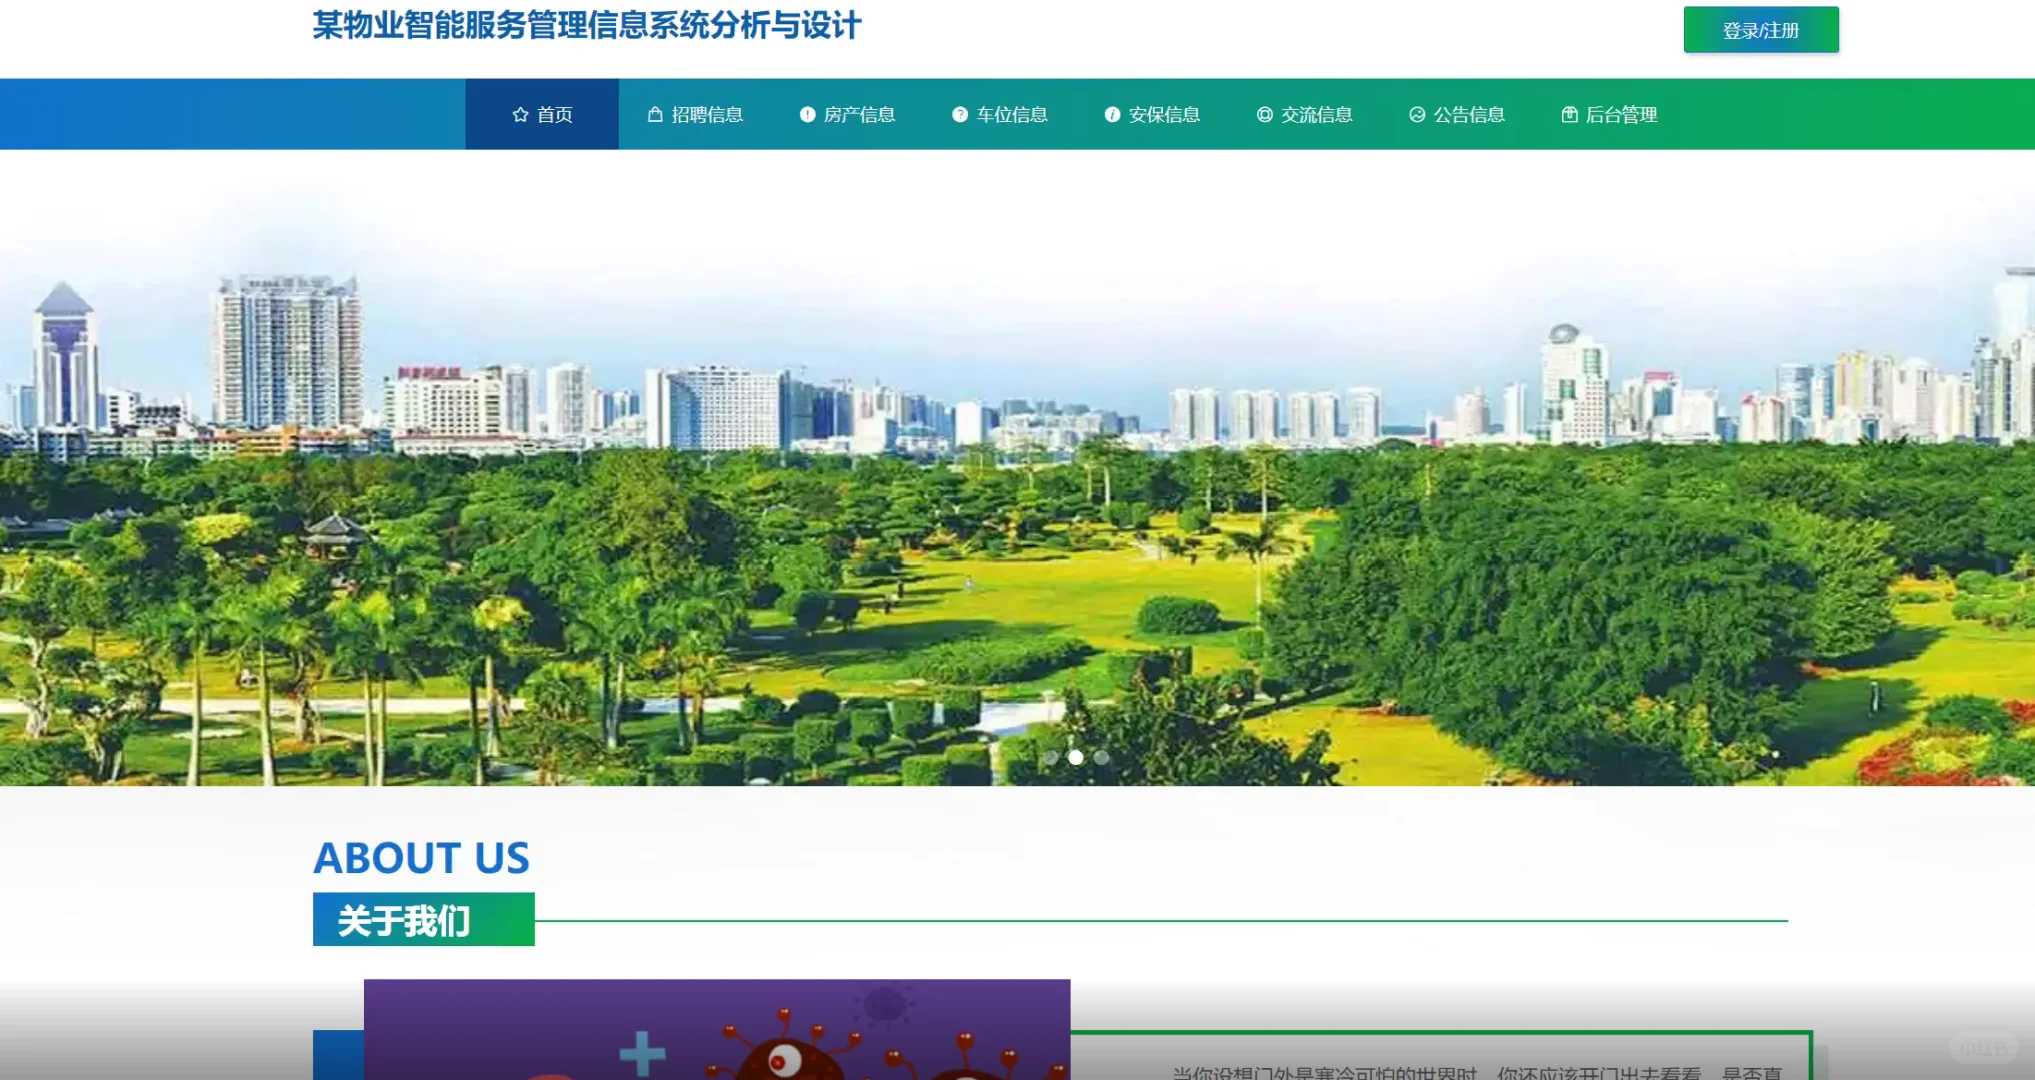This screenshot has height=1080, width=2035.
Task: Switch to the 车位信息 tab
Action: [999, 114]
